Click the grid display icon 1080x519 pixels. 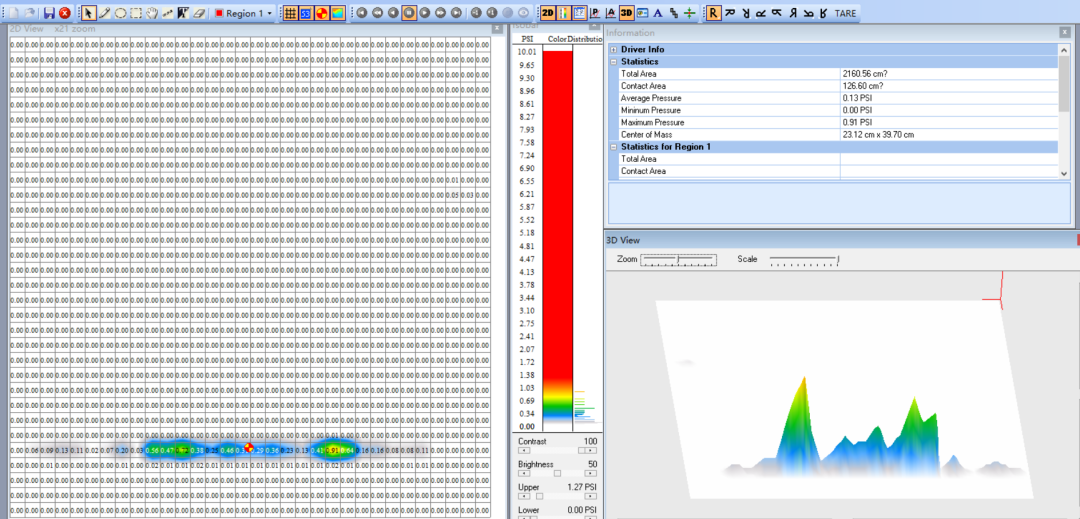[x=290, y=13]
